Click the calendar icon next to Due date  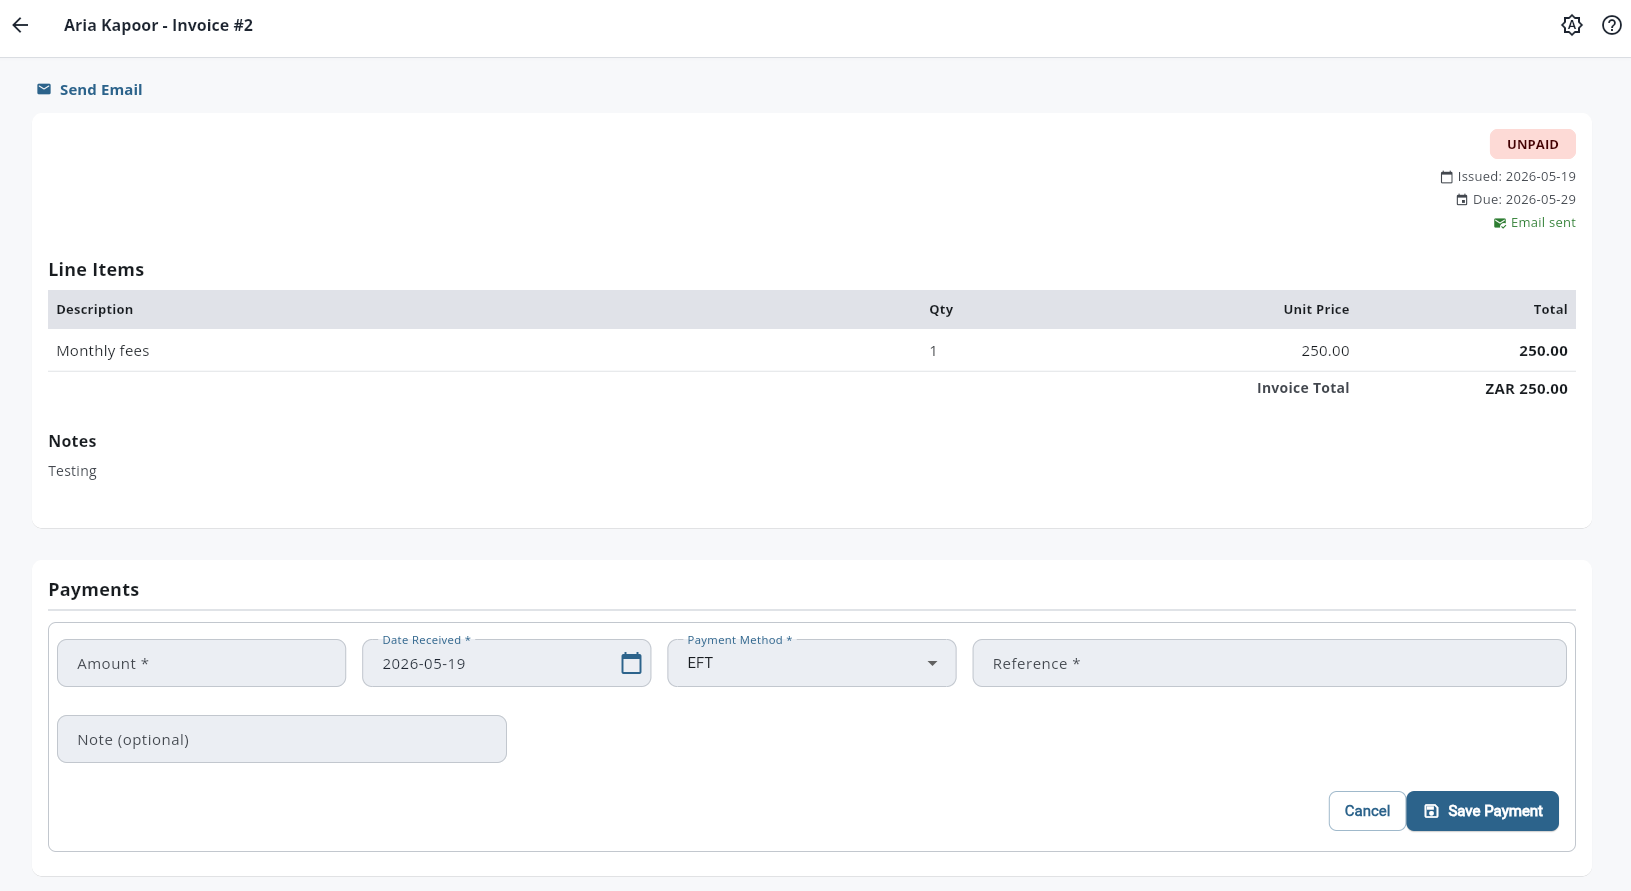1462,200
